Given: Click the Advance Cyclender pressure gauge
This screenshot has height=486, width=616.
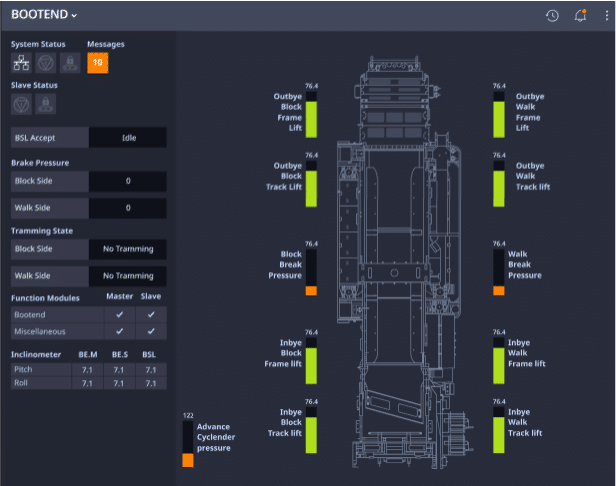Looking at the screenshot, I should click(188, 444).
